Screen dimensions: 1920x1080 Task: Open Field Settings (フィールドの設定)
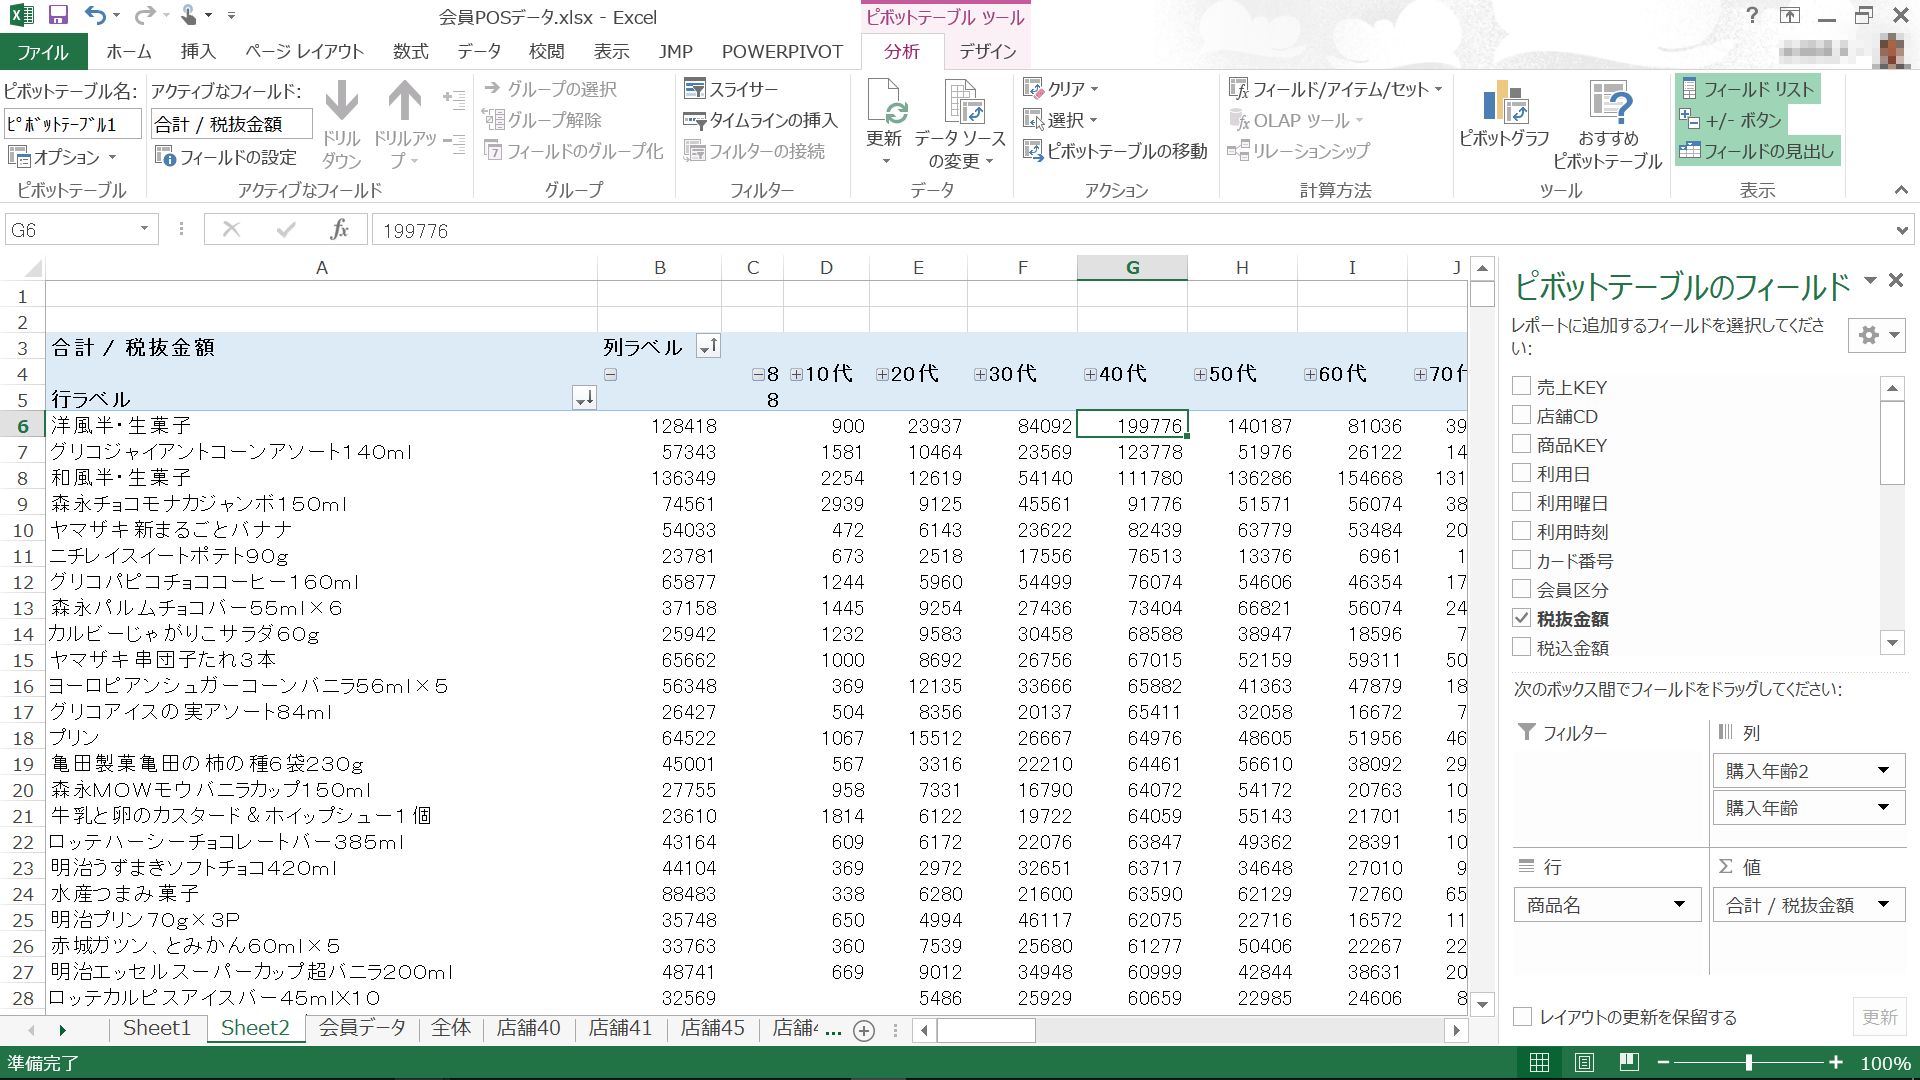[226, 157]
